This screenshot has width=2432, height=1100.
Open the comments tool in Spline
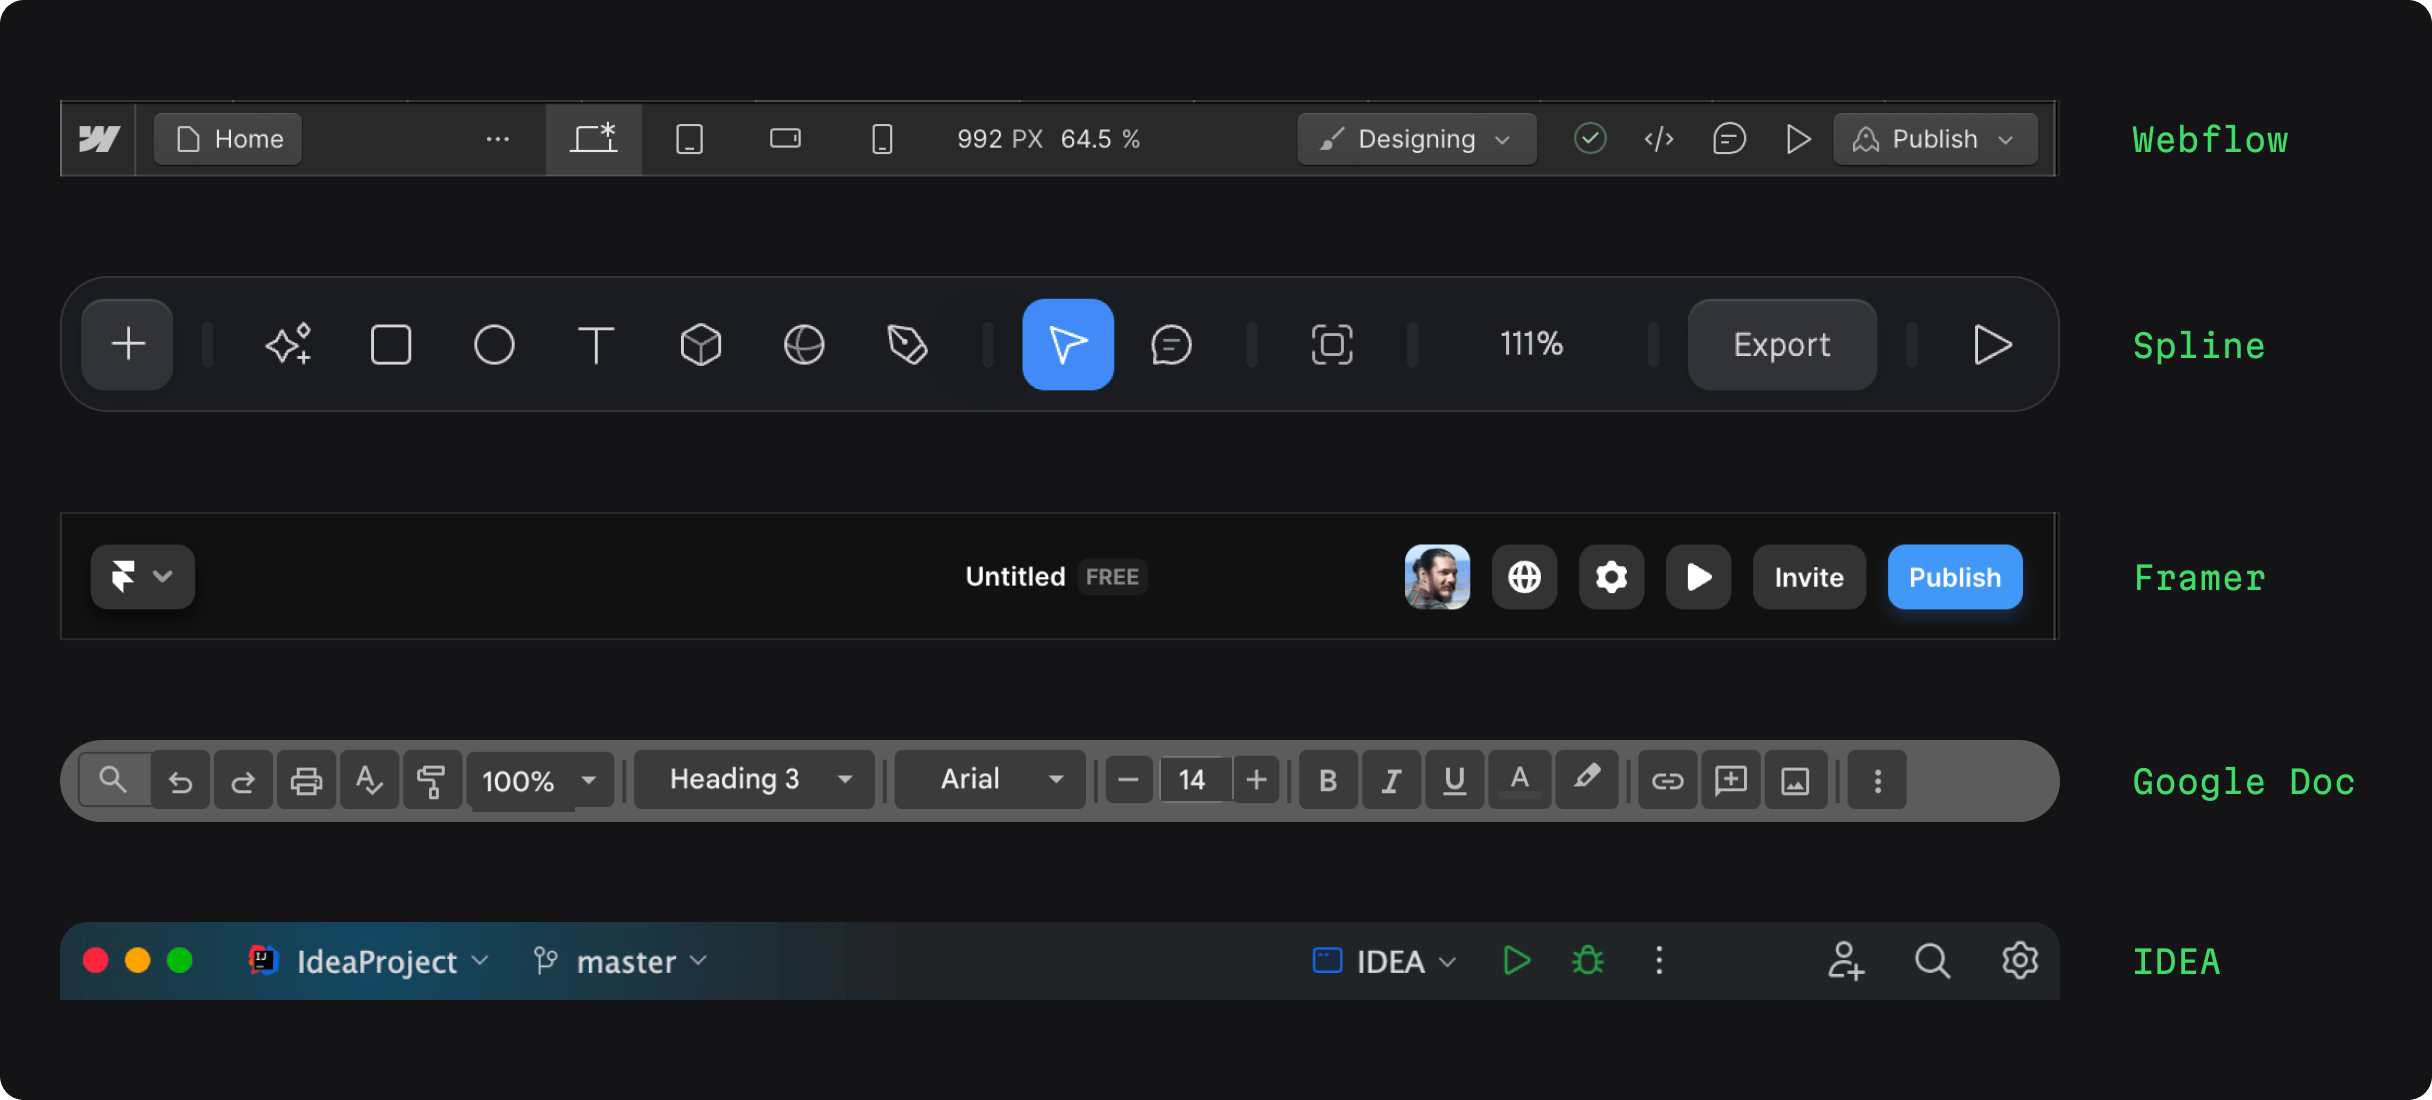pos(1170,344)
